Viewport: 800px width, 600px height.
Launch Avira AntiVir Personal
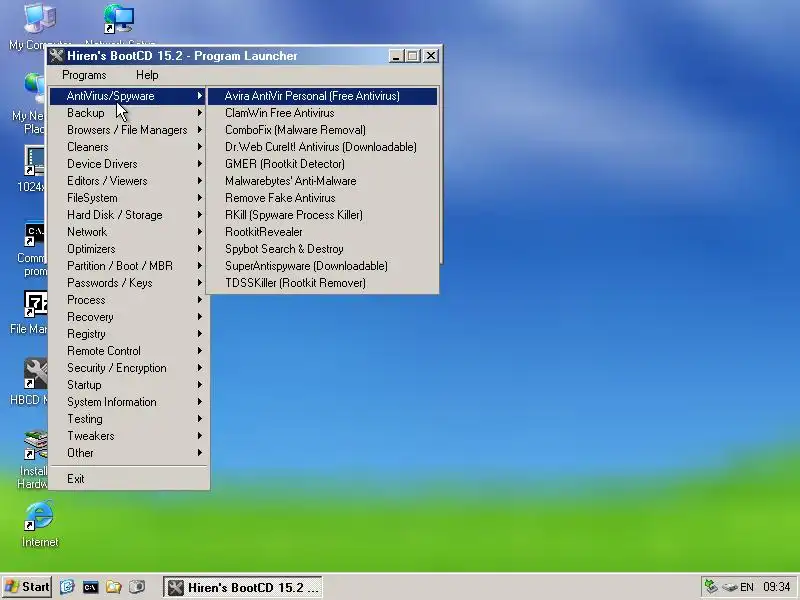point(322,96)
